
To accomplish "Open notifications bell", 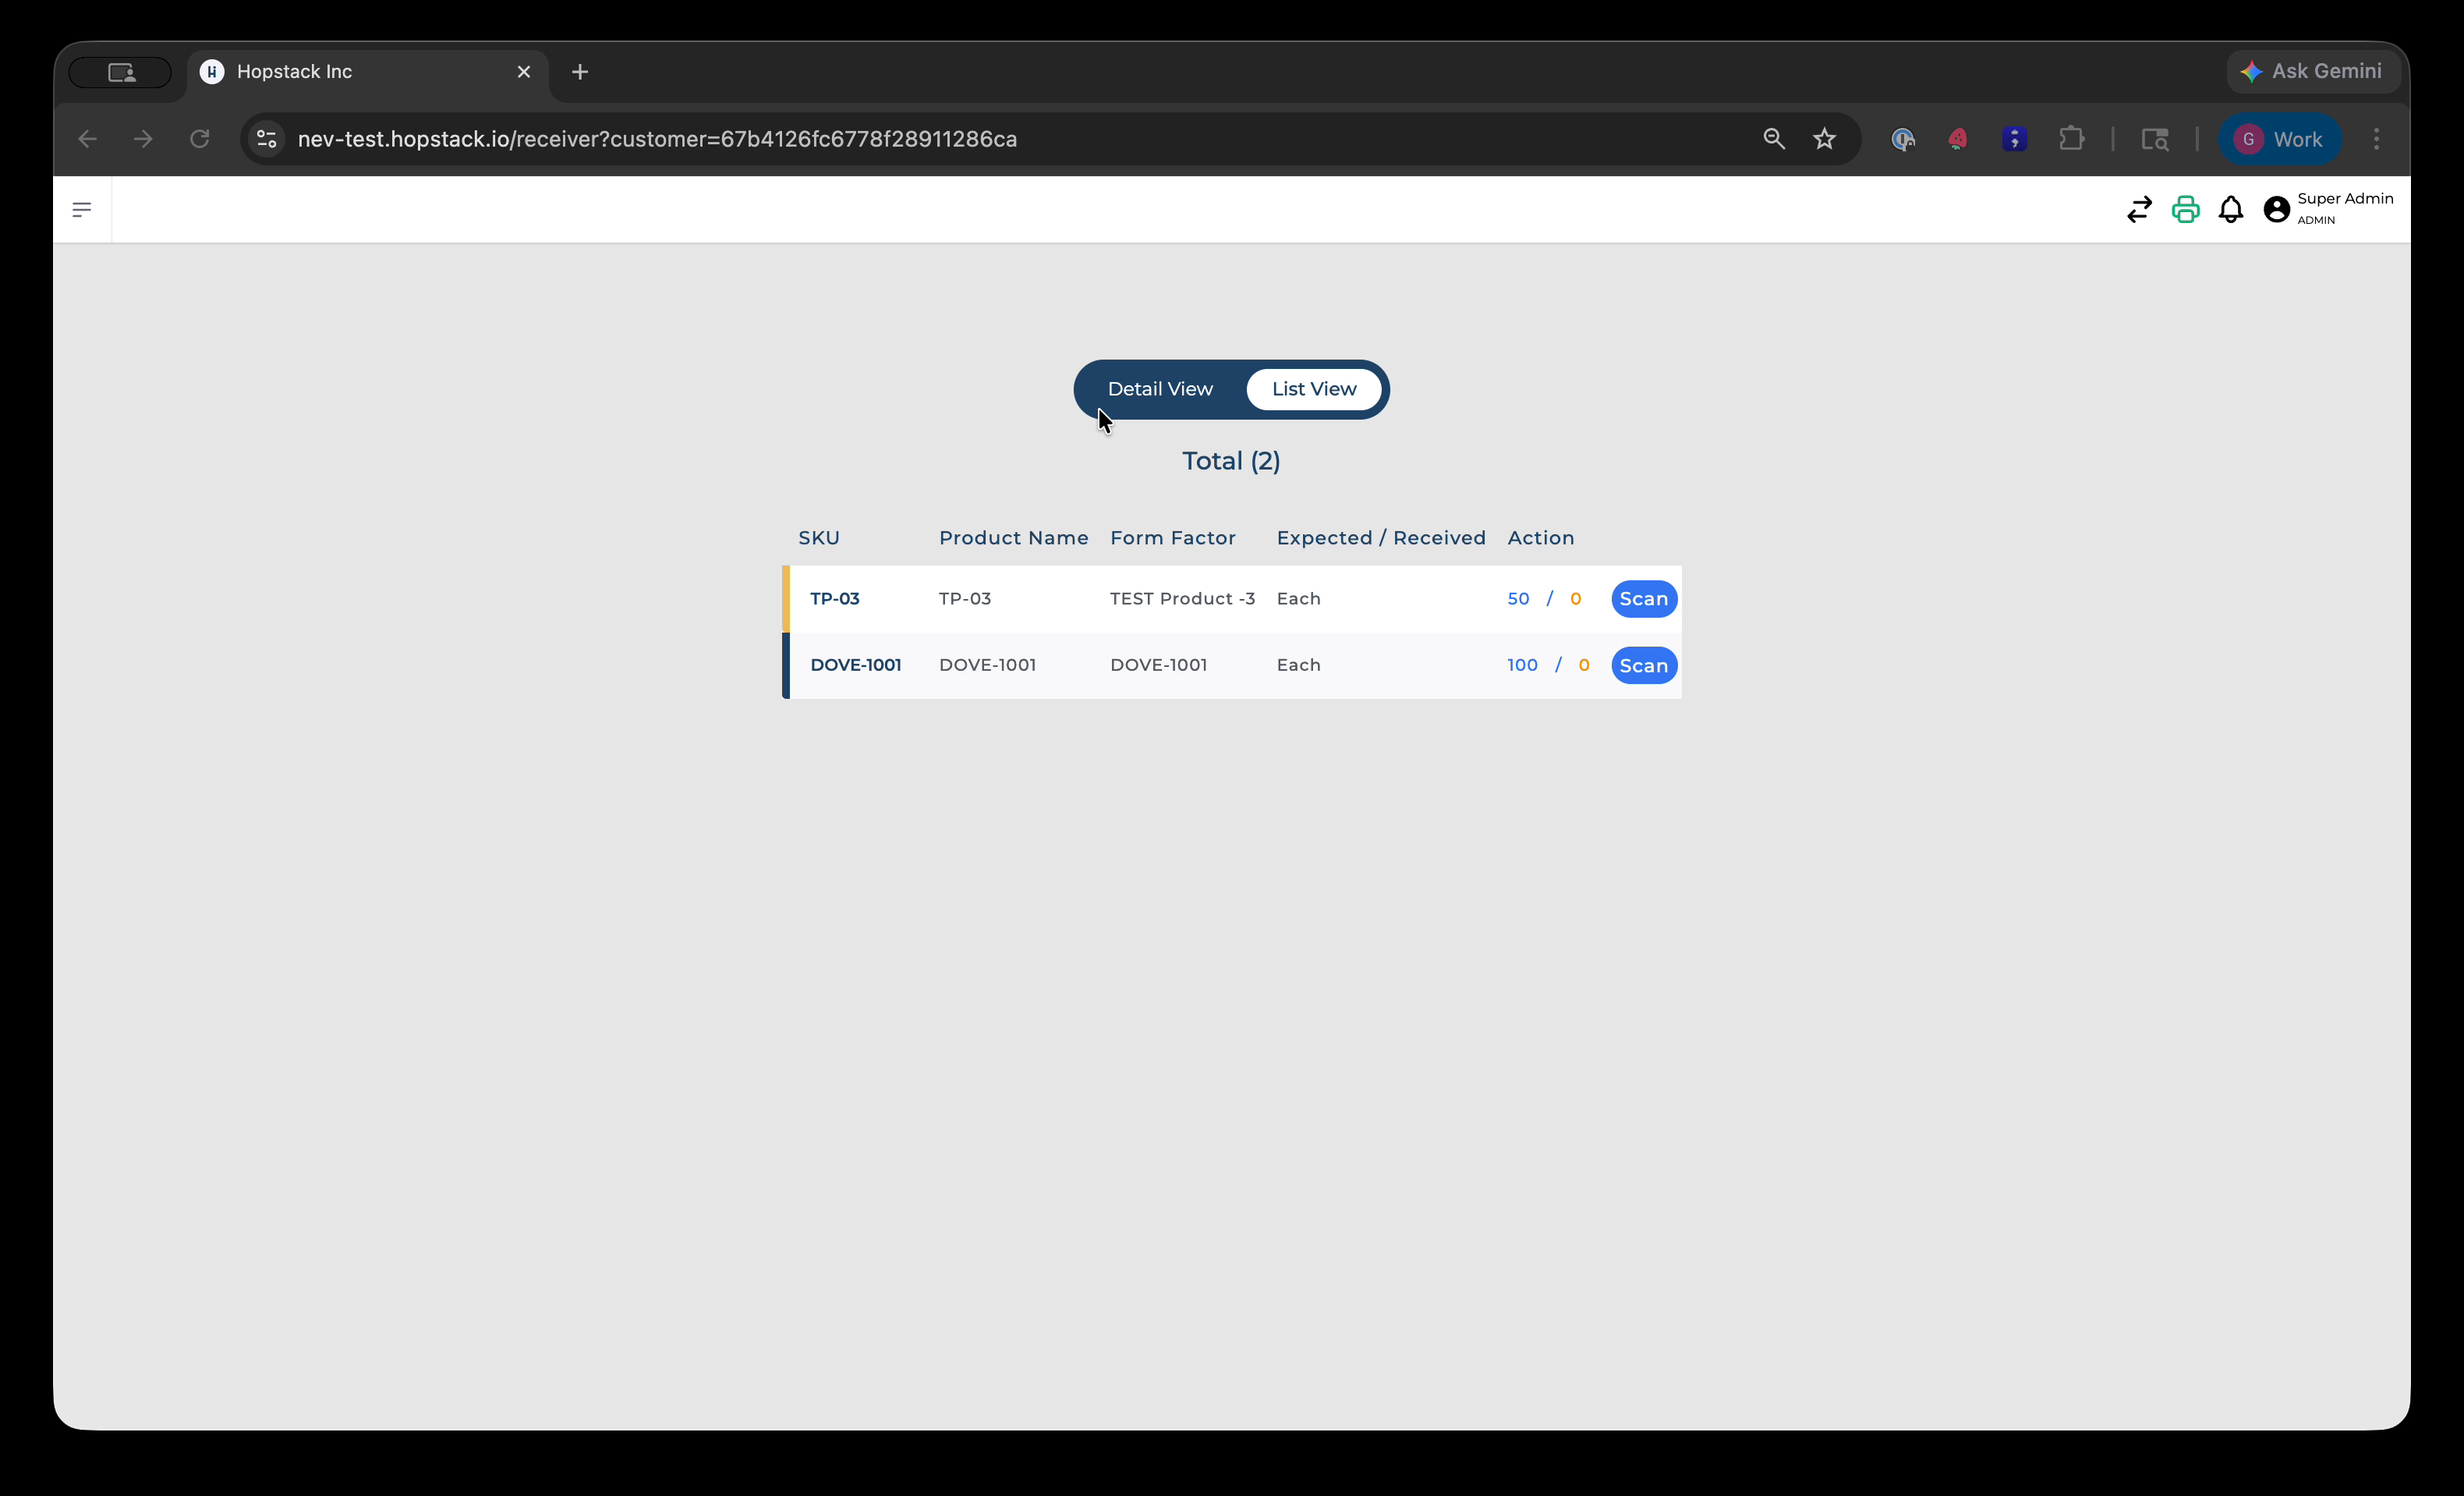I will [x=2231, y=209].
